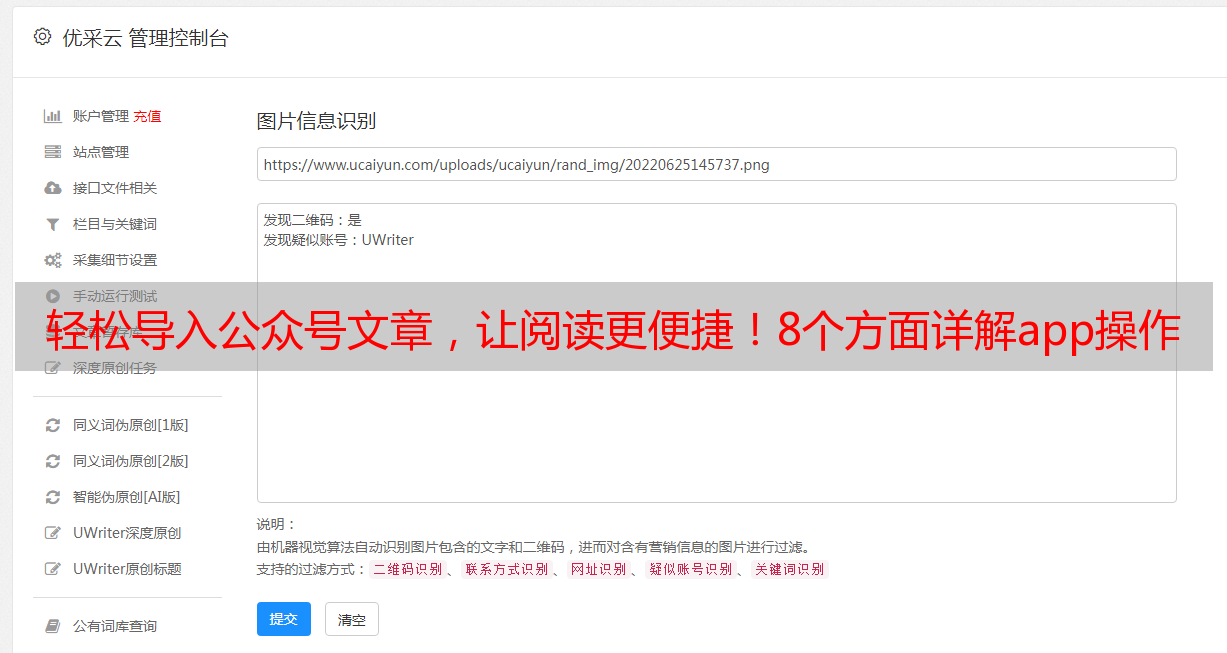Click the refresh icon for 智能伪原创[AI版]
The height and width of the screenshot is (653, 1227).
point(53,497)
